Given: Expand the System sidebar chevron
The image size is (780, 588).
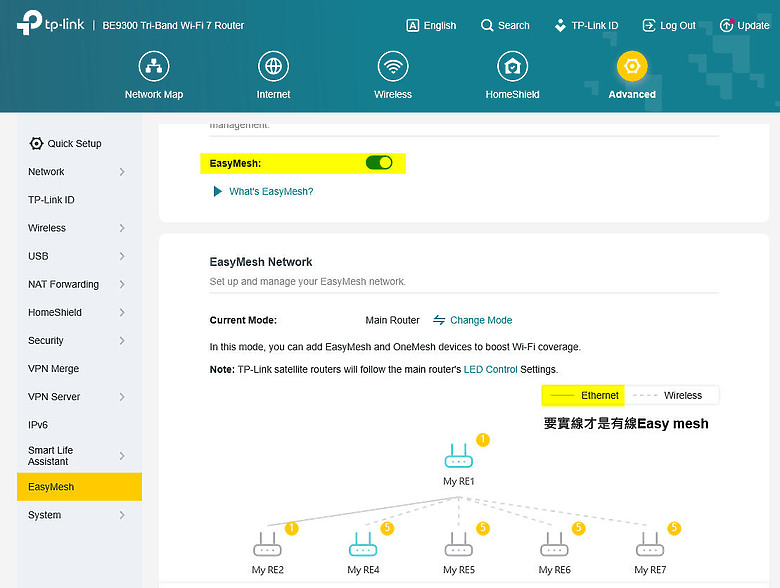Looking at the screenshot, I should (x=122, y=515).
